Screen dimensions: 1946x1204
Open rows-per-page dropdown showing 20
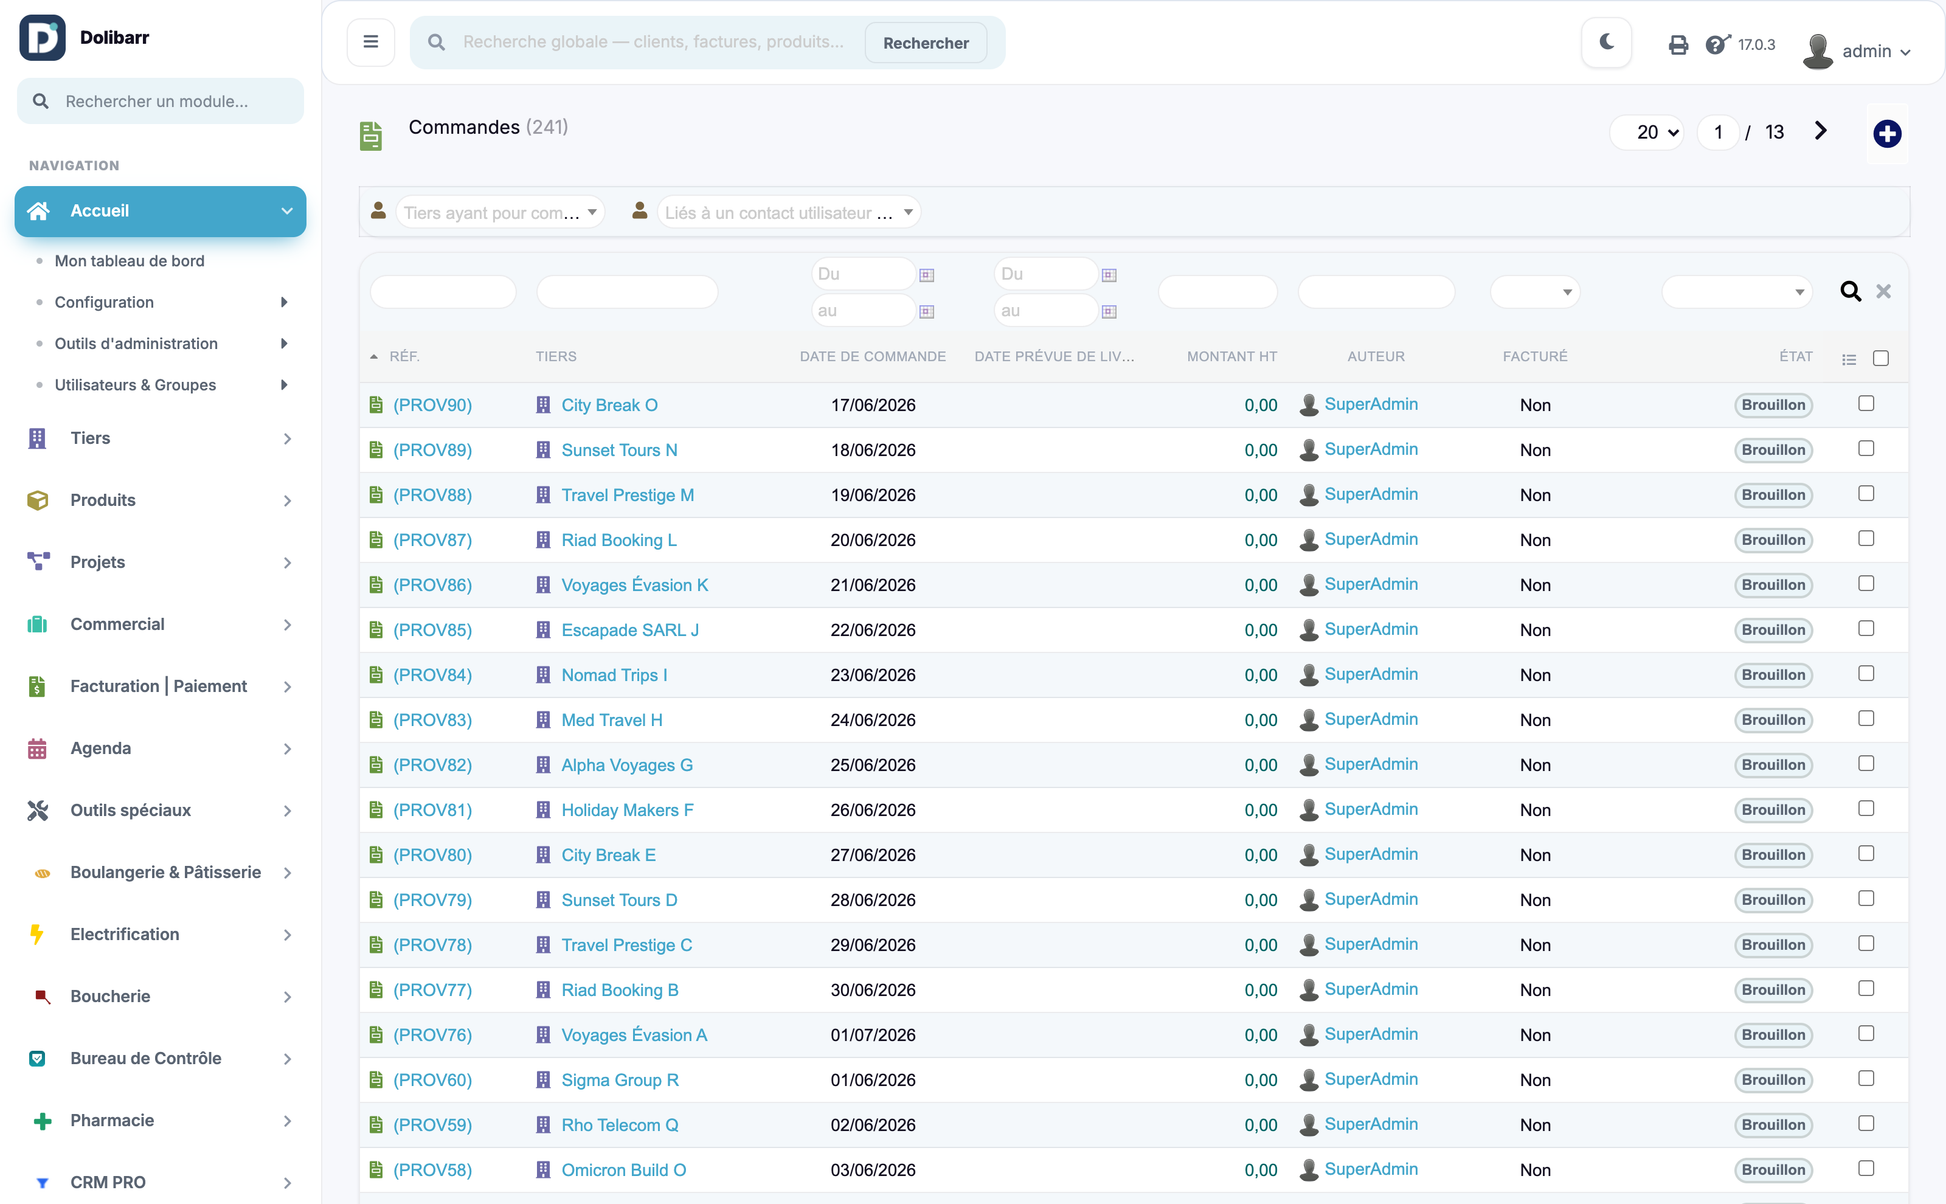point(1647,132)
